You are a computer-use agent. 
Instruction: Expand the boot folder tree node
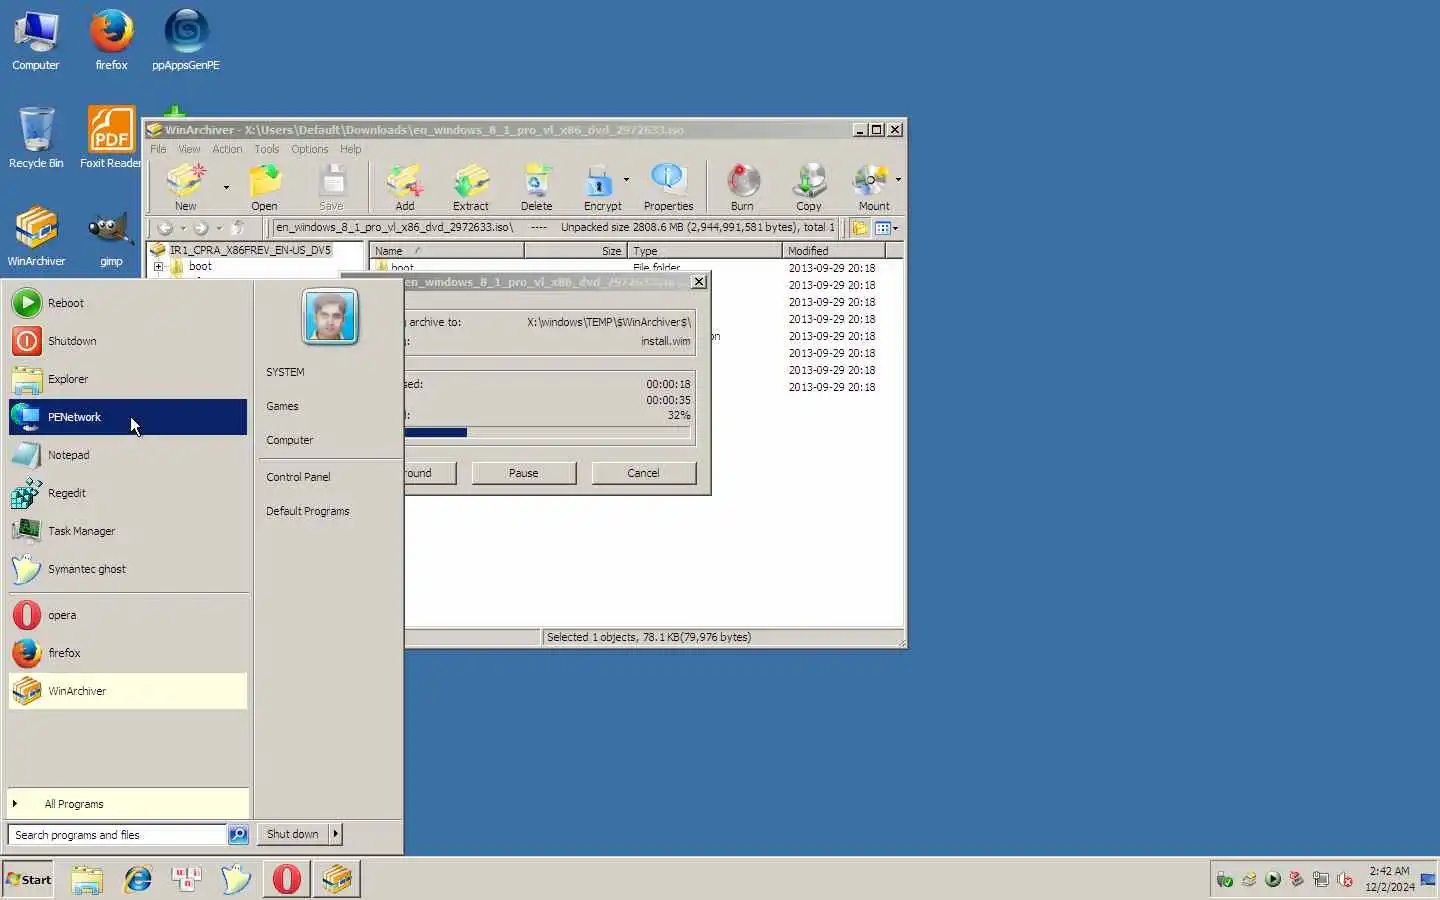click(x=158, y=267)
